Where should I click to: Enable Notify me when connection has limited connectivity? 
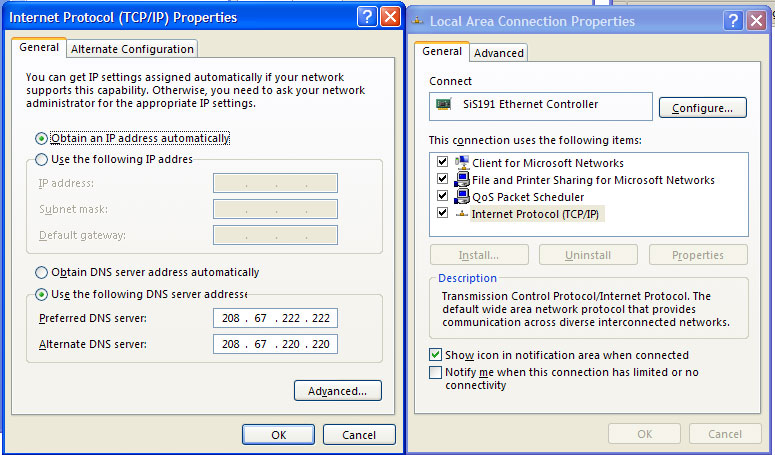[435, 372]
